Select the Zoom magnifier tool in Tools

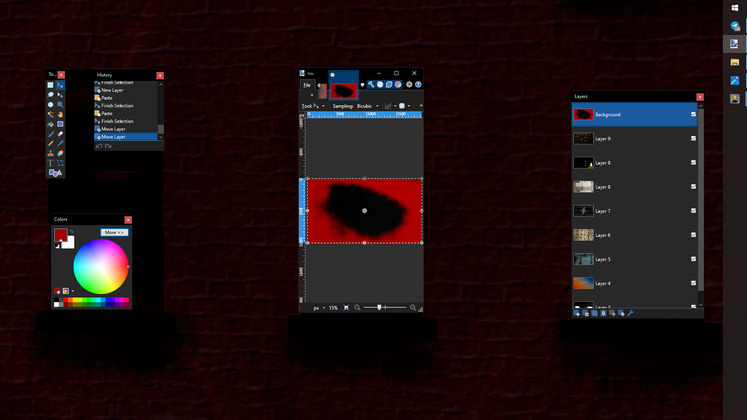pos(60,105)
